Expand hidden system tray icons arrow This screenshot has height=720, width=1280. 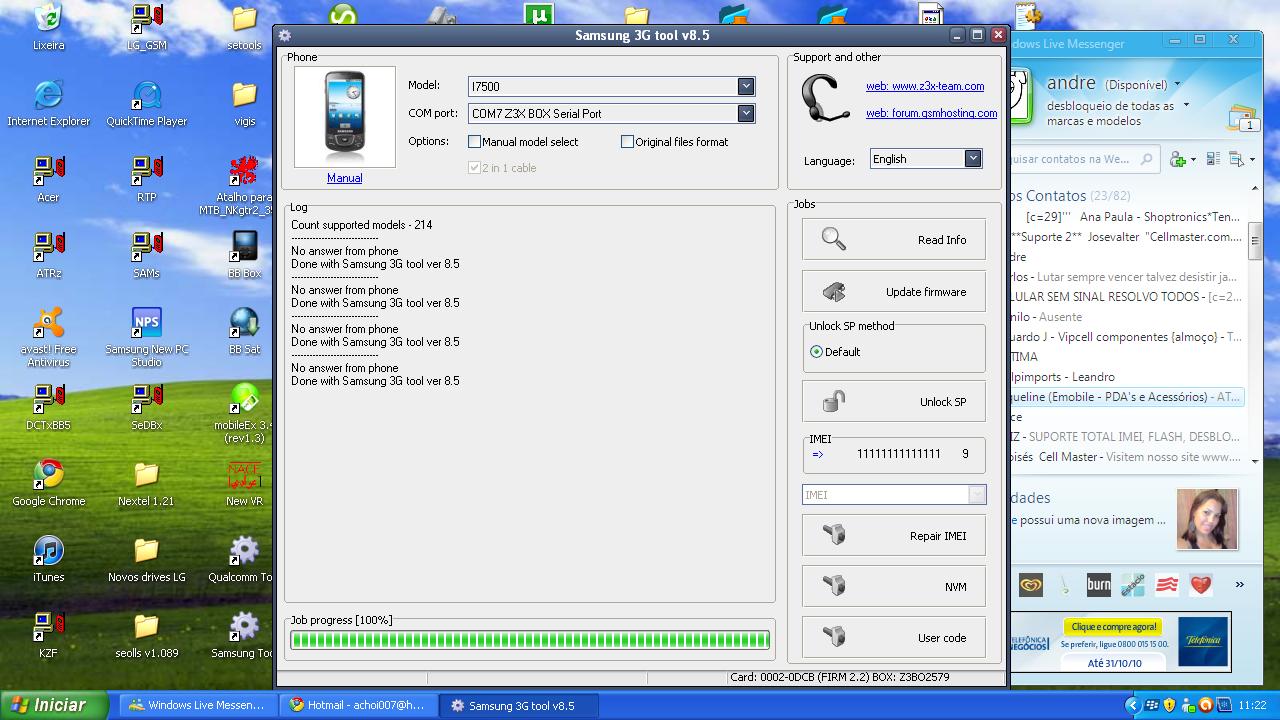click(x=1132, y=705)
